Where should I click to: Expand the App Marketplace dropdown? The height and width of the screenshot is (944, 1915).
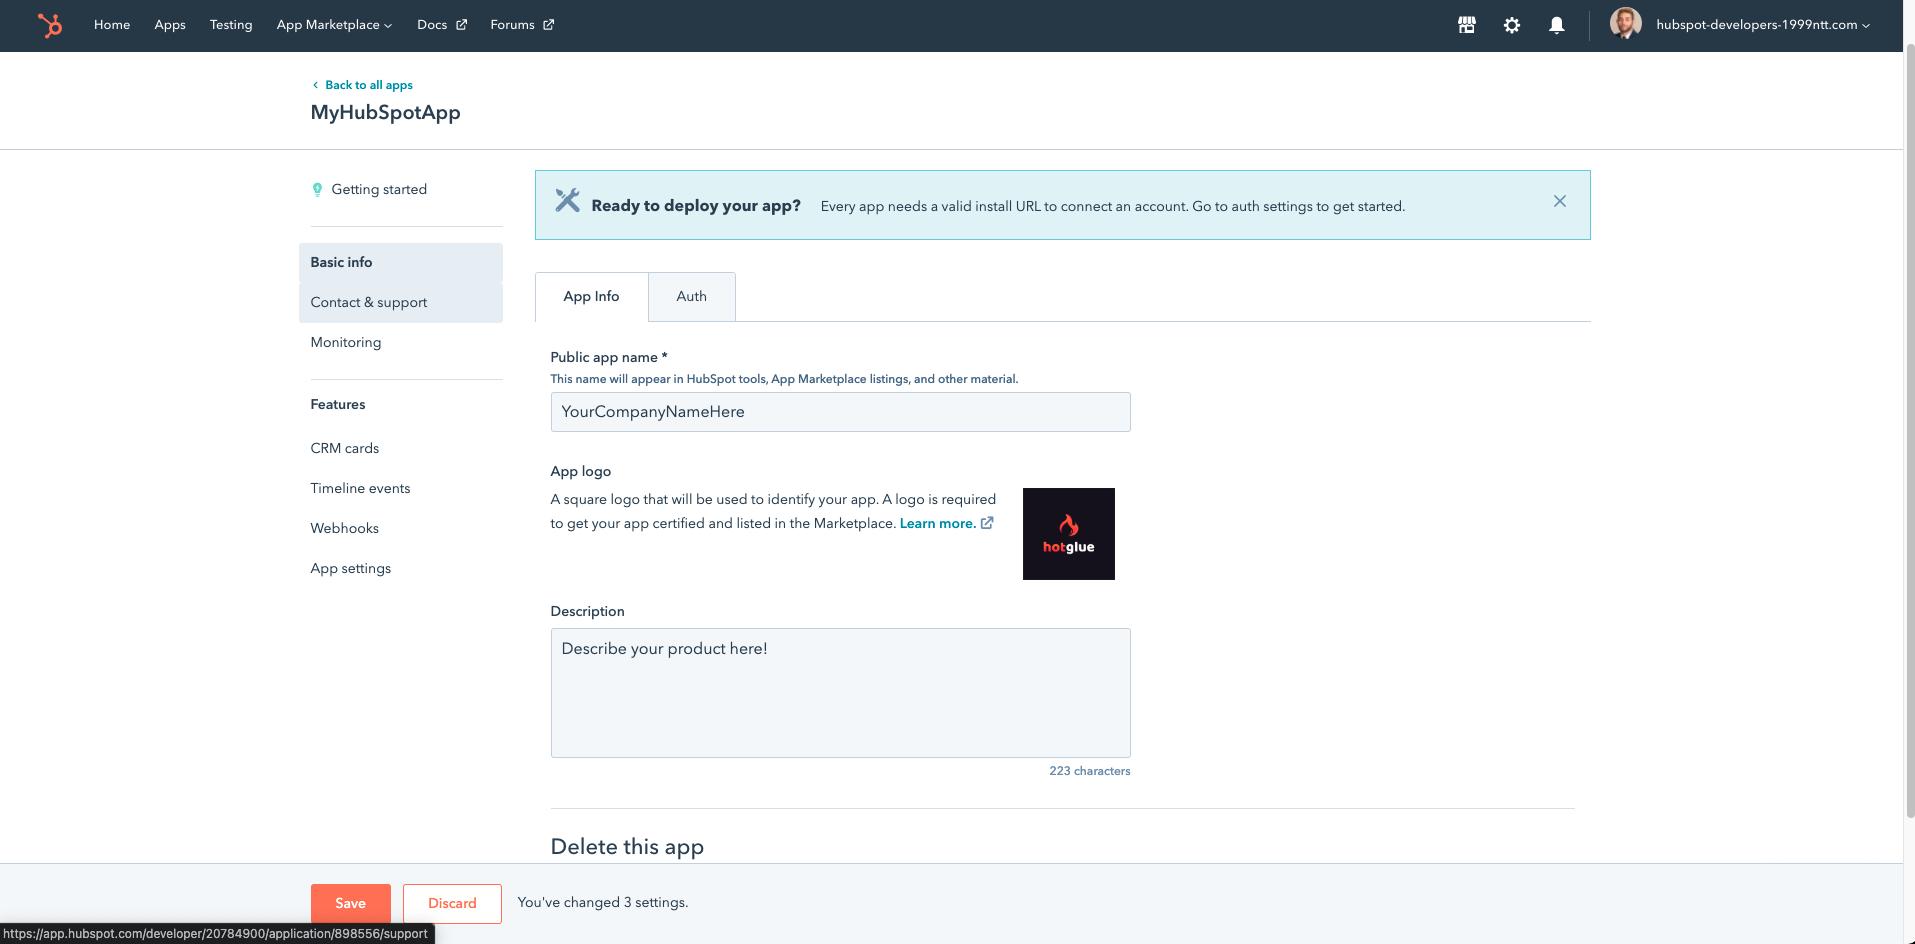334,25
